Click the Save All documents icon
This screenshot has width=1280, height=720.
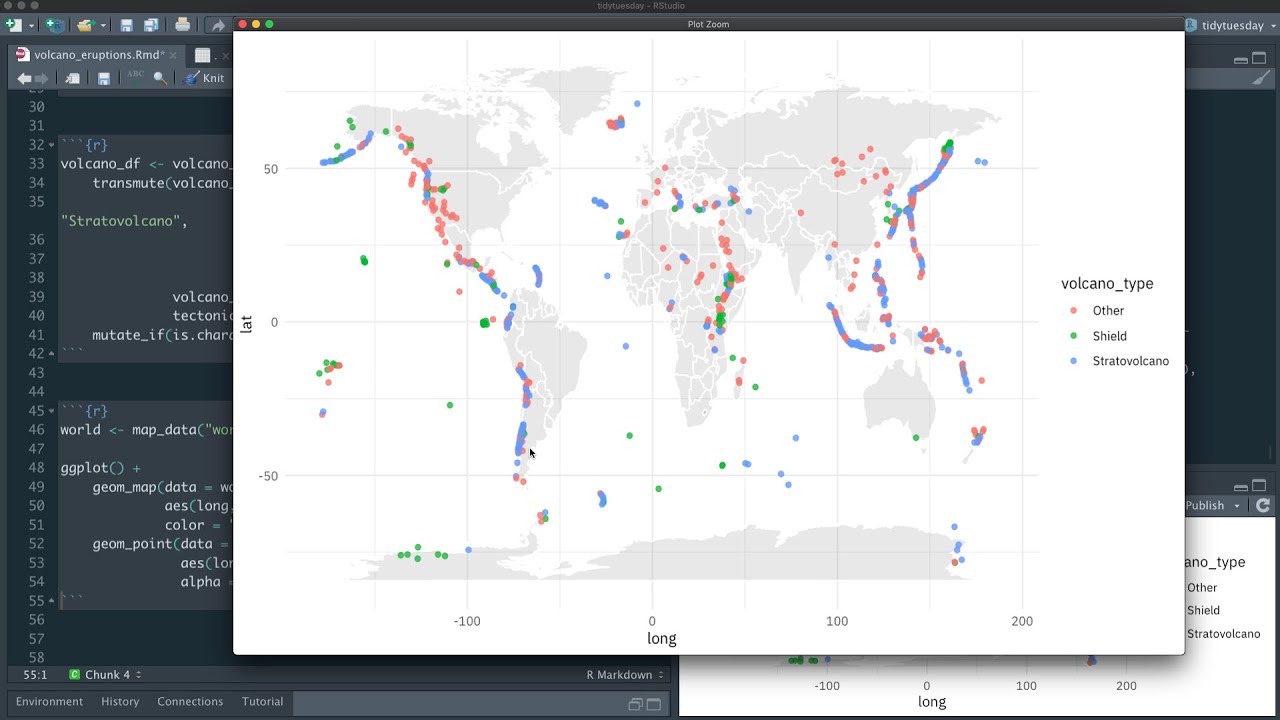pos(150,25)
